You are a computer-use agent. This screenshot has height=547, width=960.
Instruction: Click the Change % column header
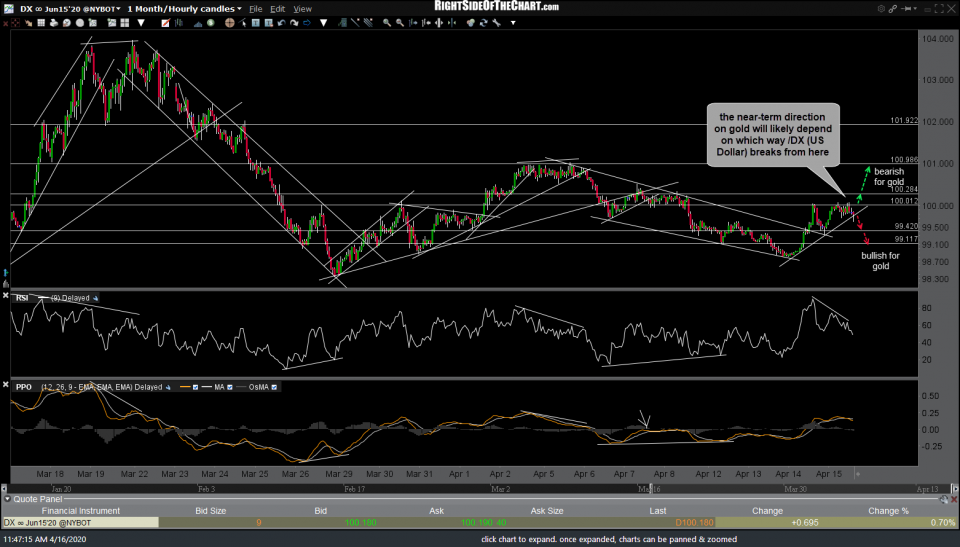(889, 510)
